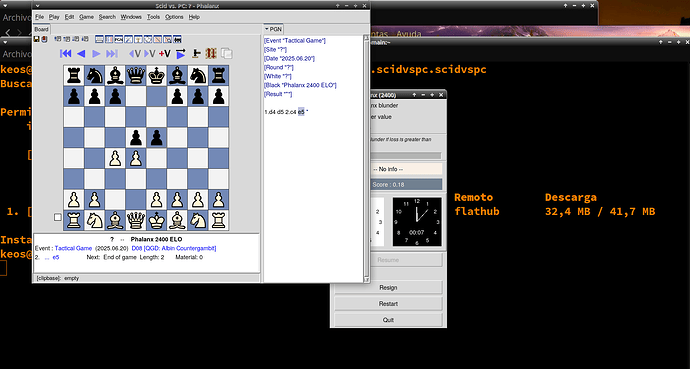Click the [clipbase]: empty status bar
This screenshot has height=369, width=690.
click(x=147, y=278)
